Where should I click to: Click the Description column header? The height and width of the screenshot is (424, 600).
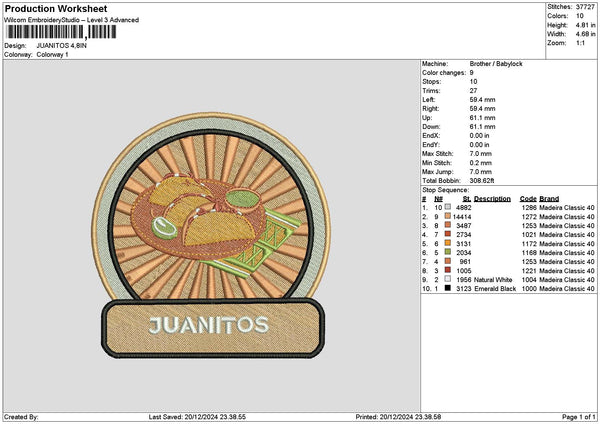[x=492, y=199]
